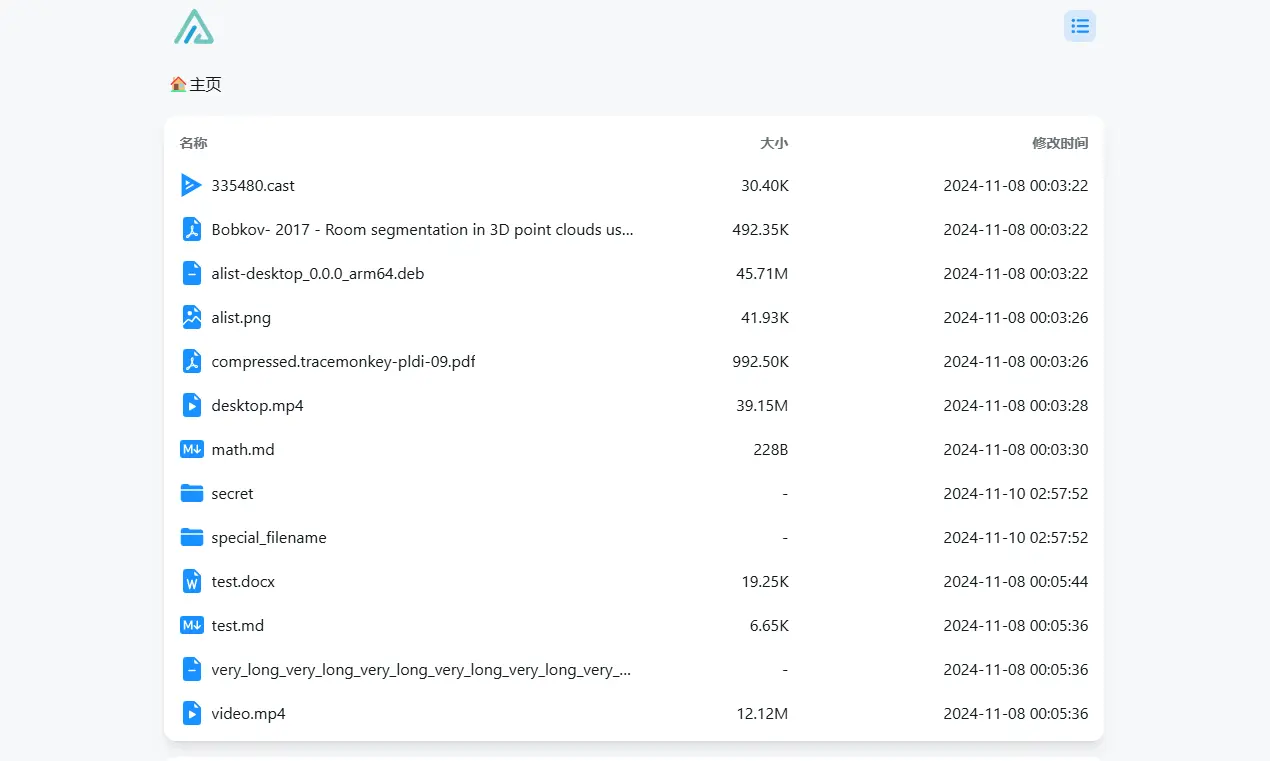Click the house icon in the breadcrumb

(178, 85)
